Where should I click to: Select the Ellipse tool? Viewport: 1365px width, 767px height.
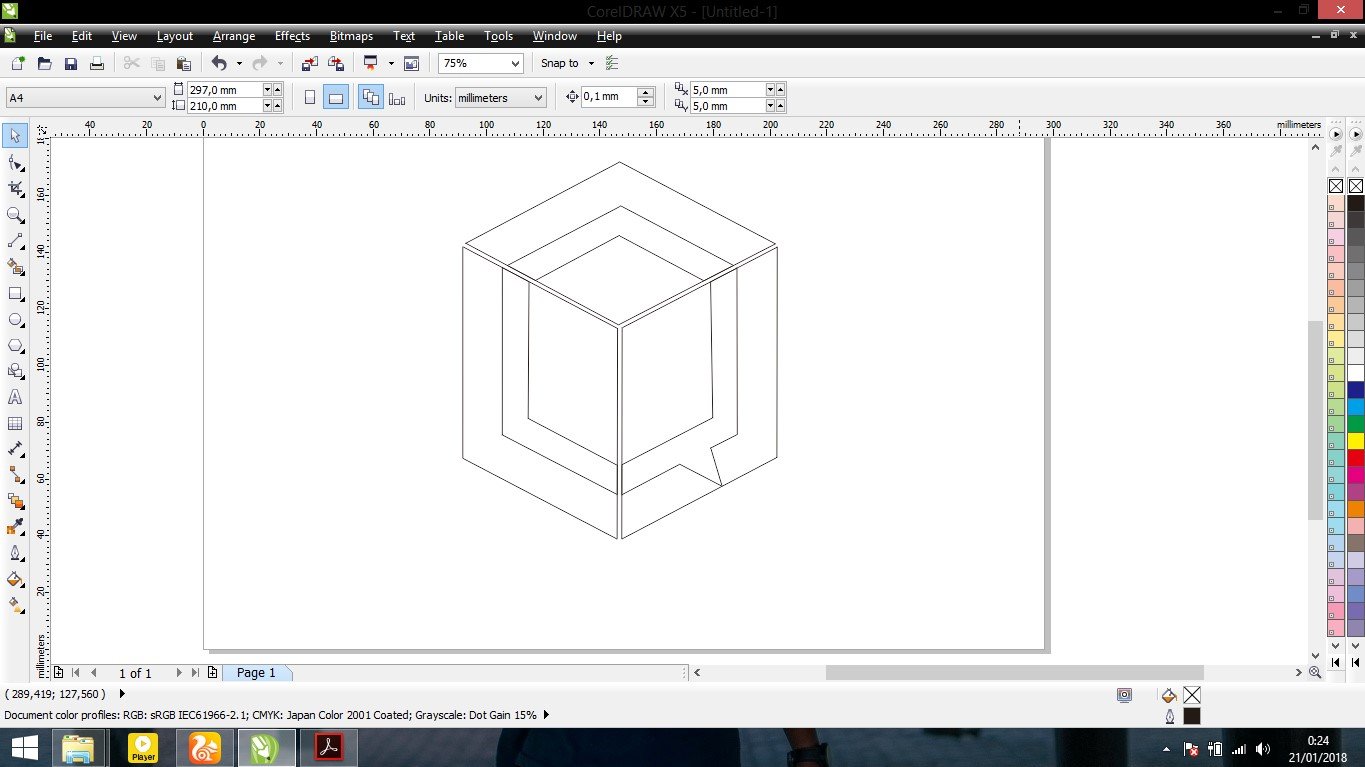click(16, 320)
